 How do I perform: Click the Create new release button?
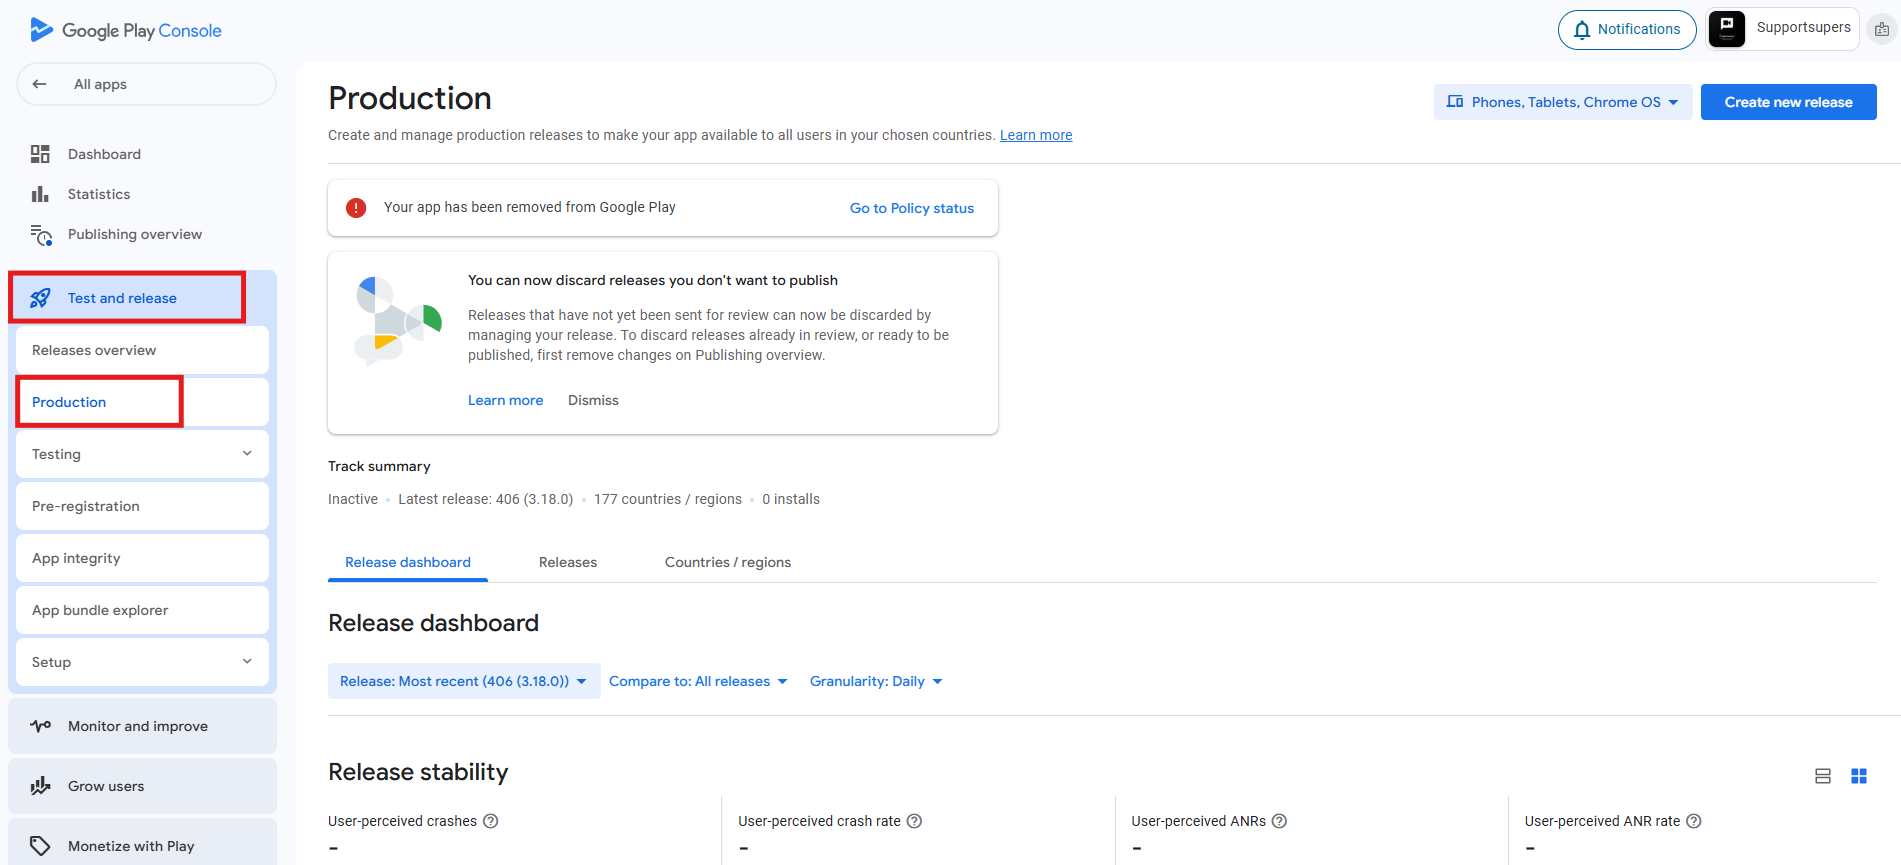pos(1788,102)
